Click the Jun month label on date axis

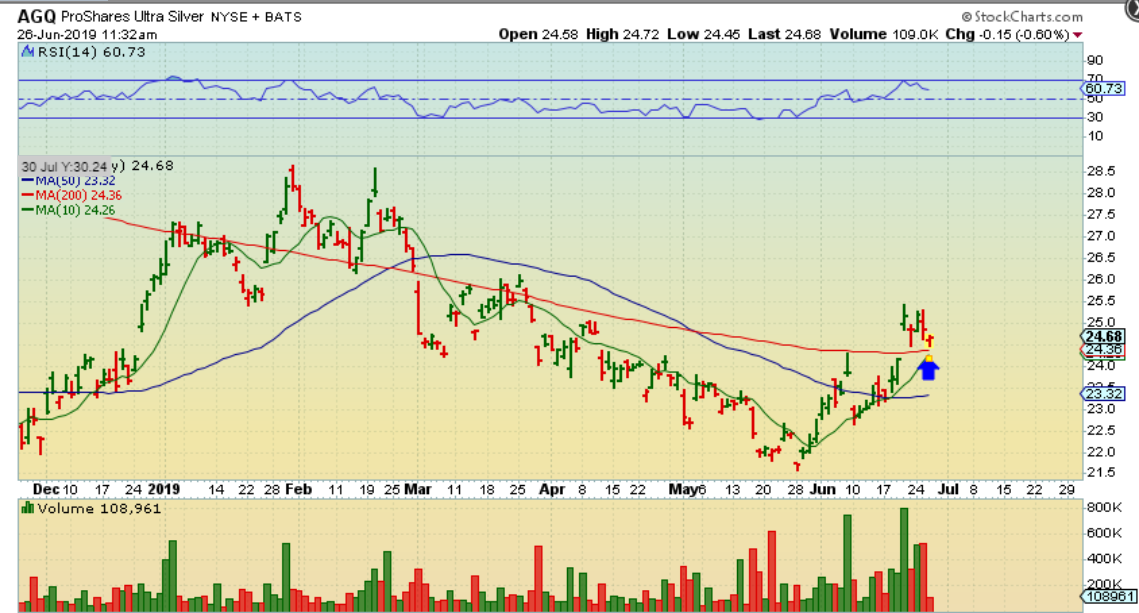click(822, 490)
